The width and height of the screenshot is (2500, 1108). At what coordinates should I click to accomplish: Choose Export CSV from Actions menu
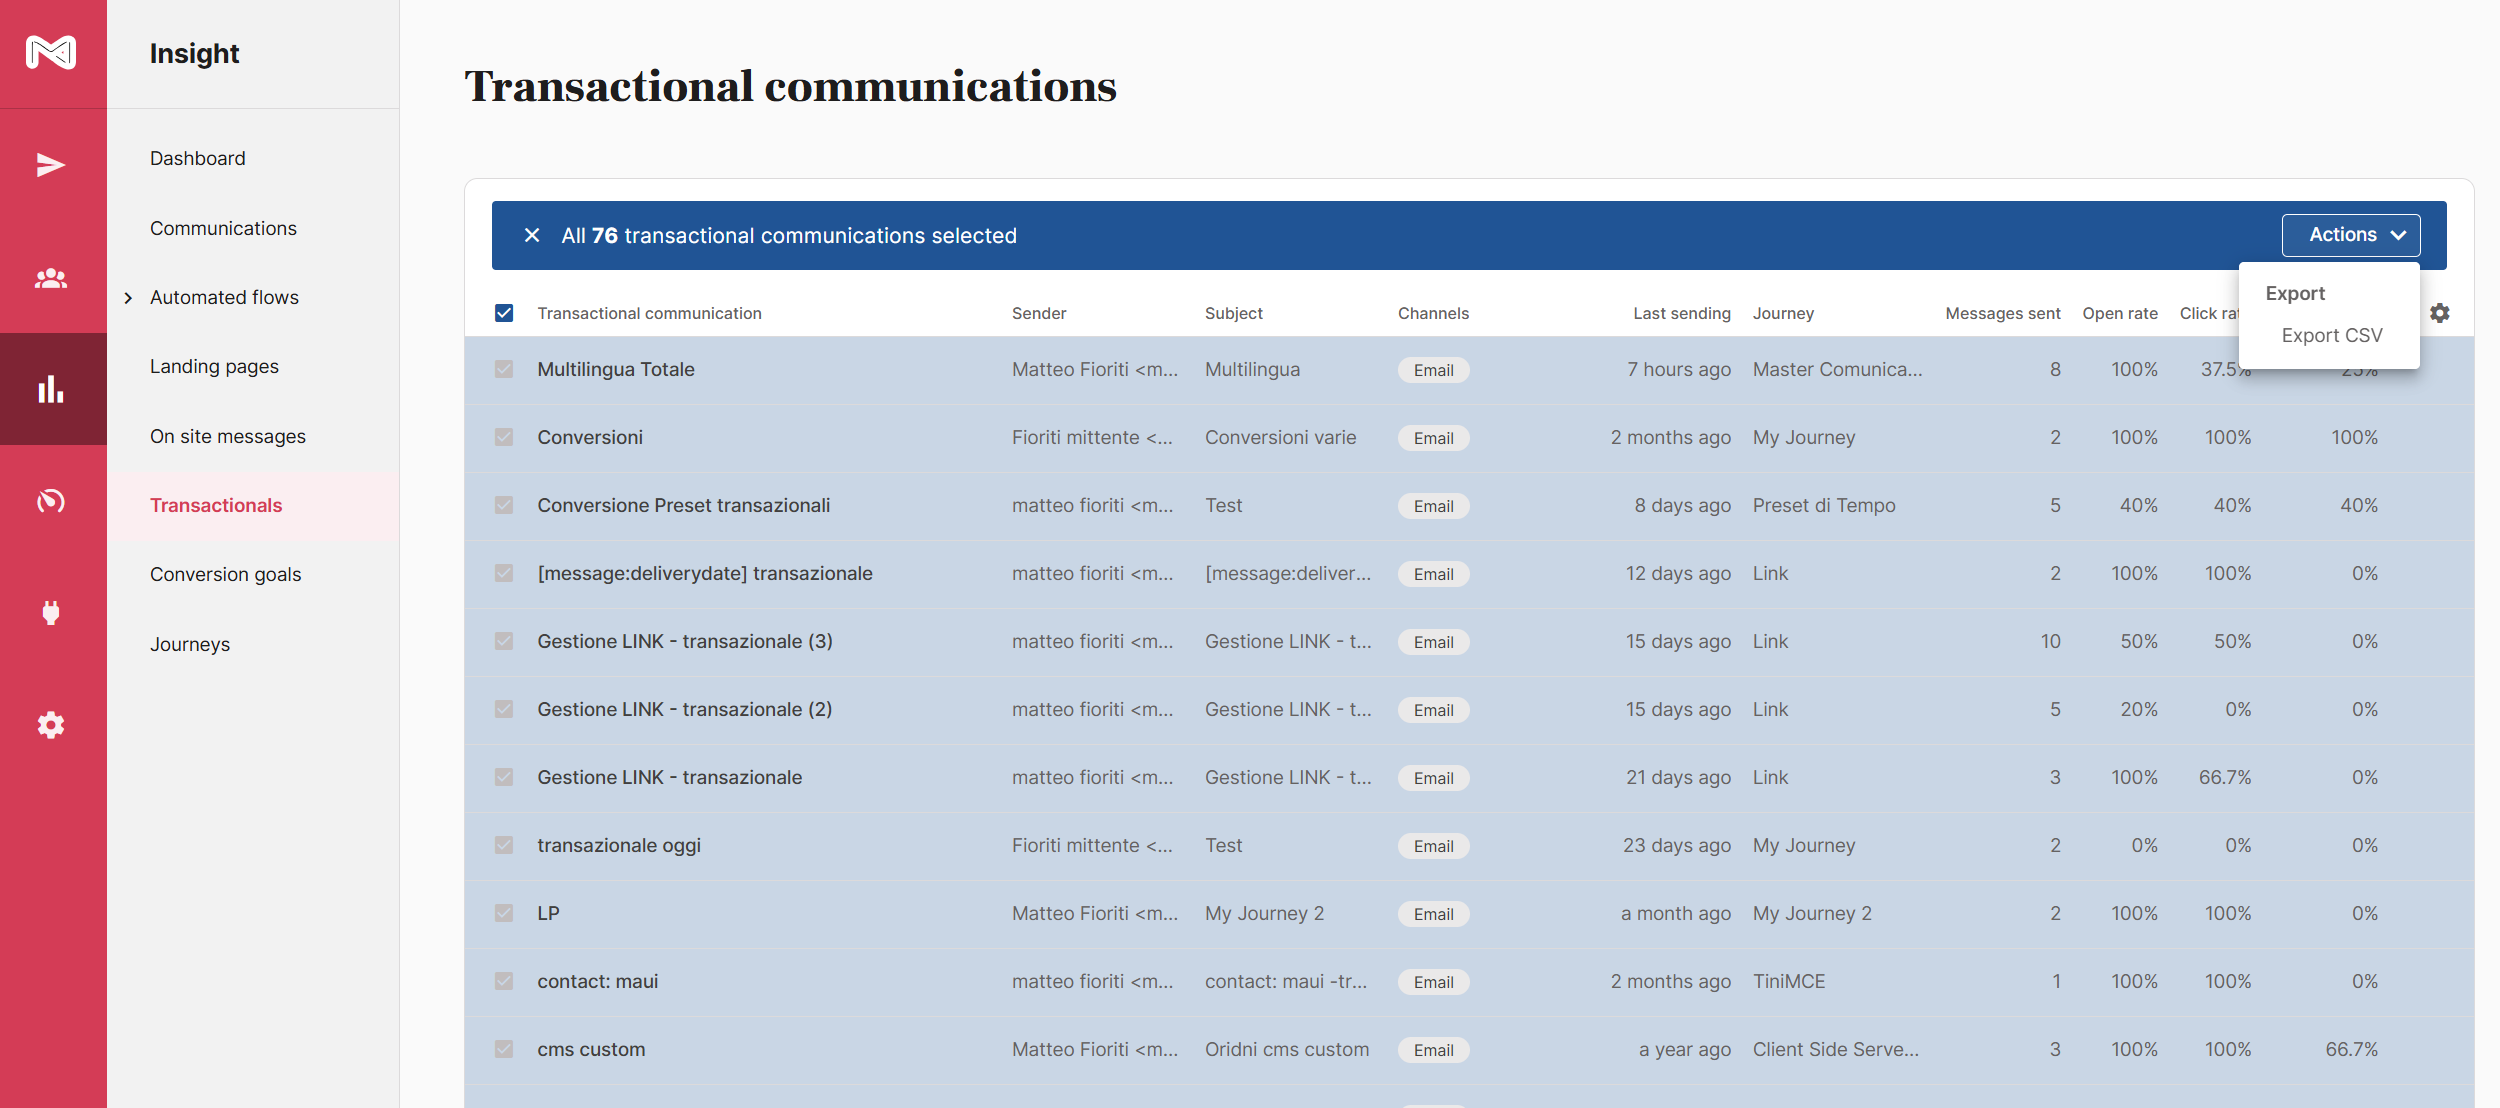pyautogui.click(x=2331, y=336)
